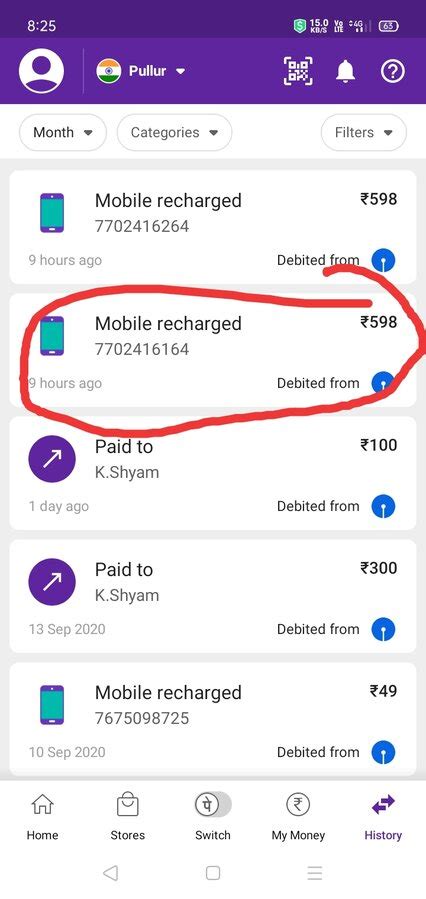Image resolution: width=426 pixels, height=899 pixels.
Task: Open the help question mark icon
Action: 393,71
